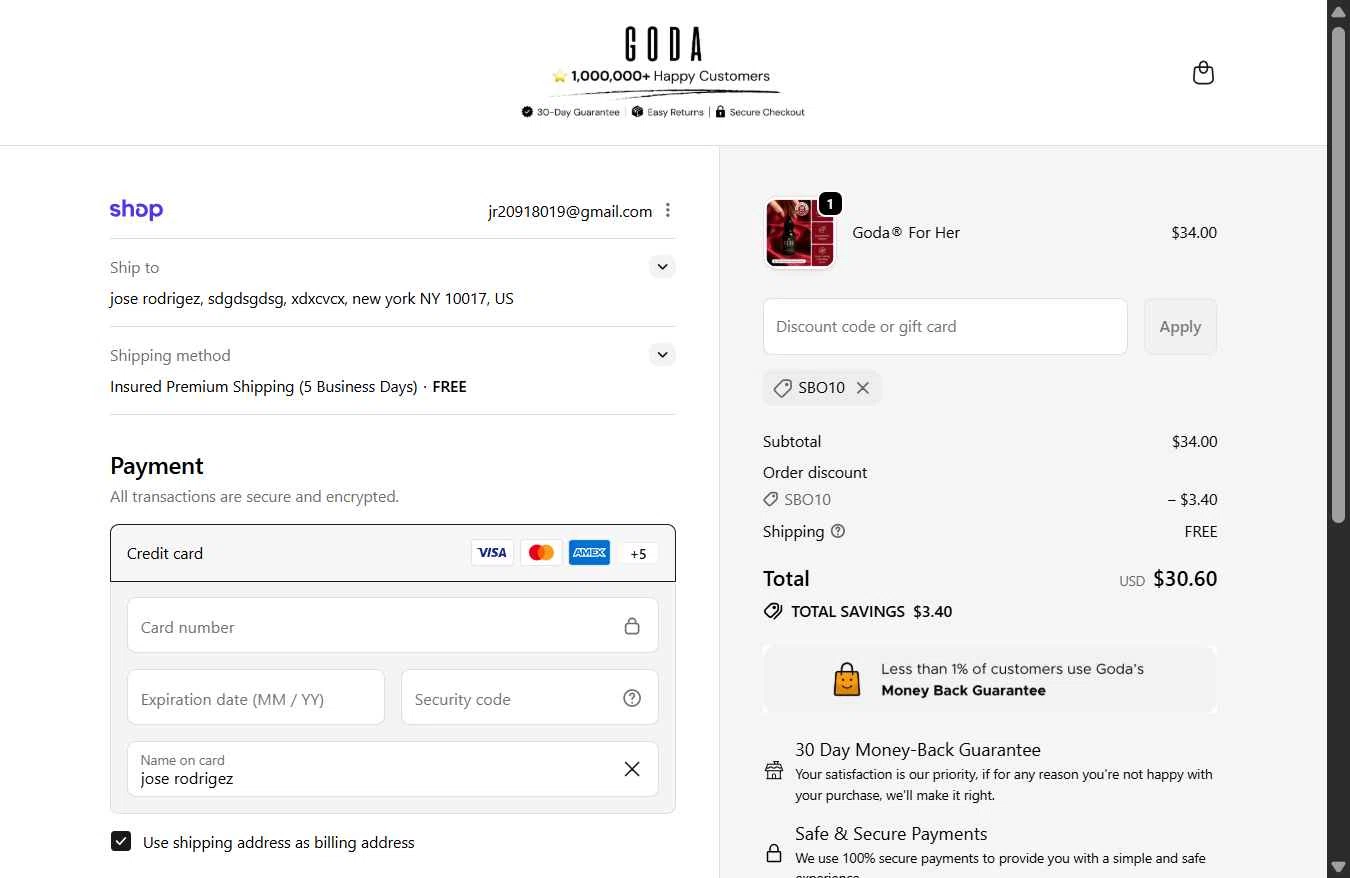Click the Subtotal $34.00 value
Image resolution: width=1350 pixels, height=878 pixels.
tap(1194, 441)
